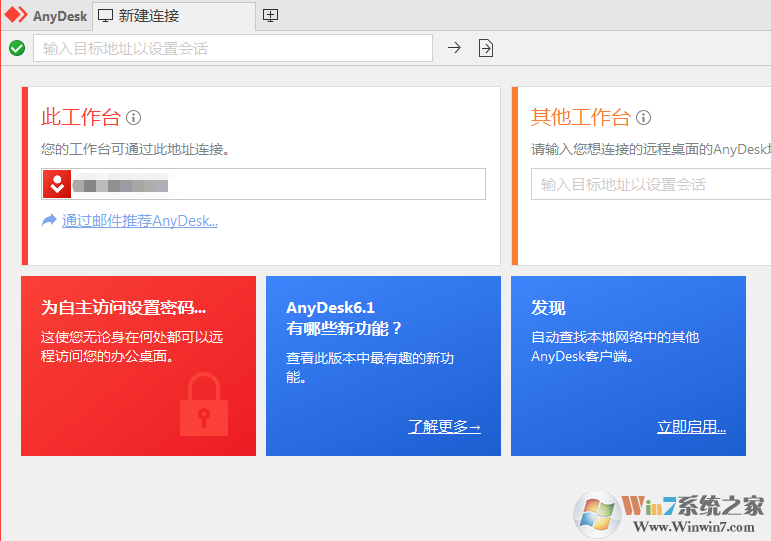The height and width of the screenshot is (541, 771).
Task: Click the 发现 discovery tile heading
Action: [x=548, y=308]
